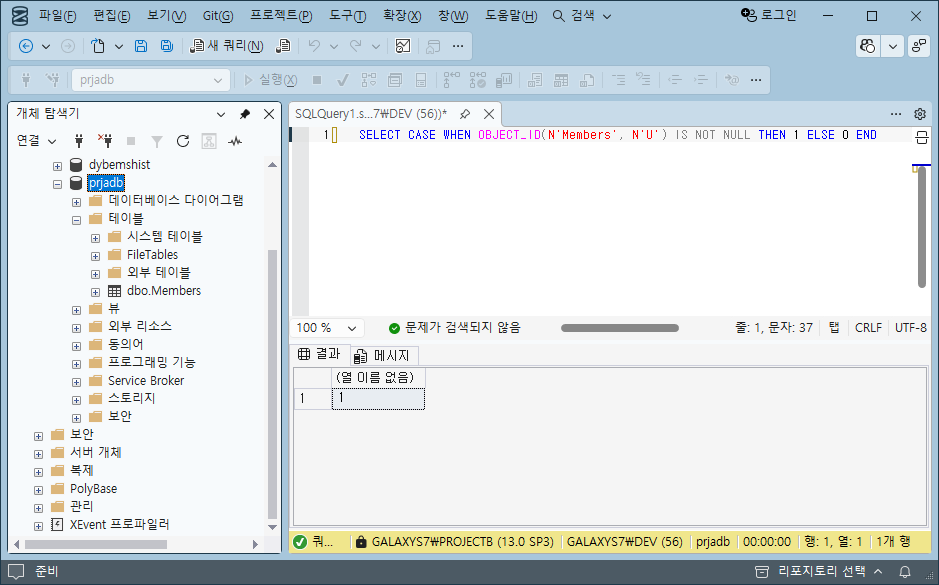Viewport: 939px width, 585px height.
Task: Open the 프로젝트 (Project) menu
Action: [x=281, y=16]
